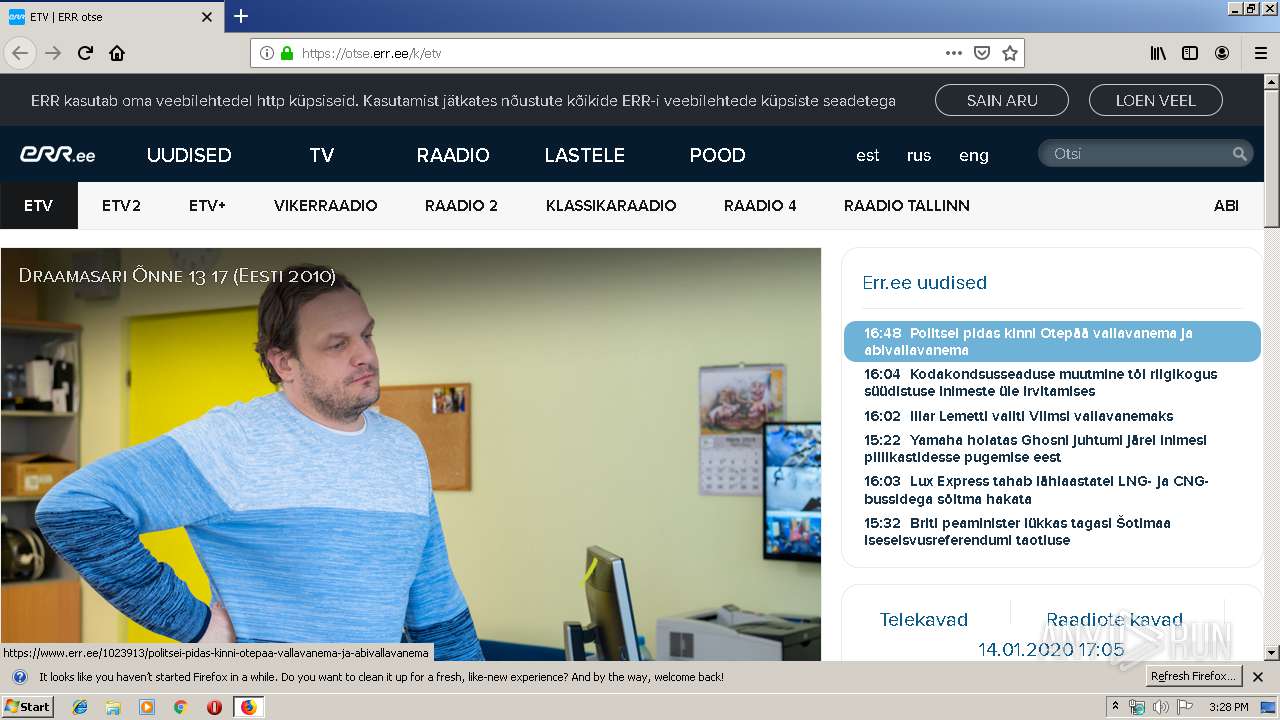Click the Önne 13 video player
Viewport: 1280px width, 720px height.
(x=410, y=454)
